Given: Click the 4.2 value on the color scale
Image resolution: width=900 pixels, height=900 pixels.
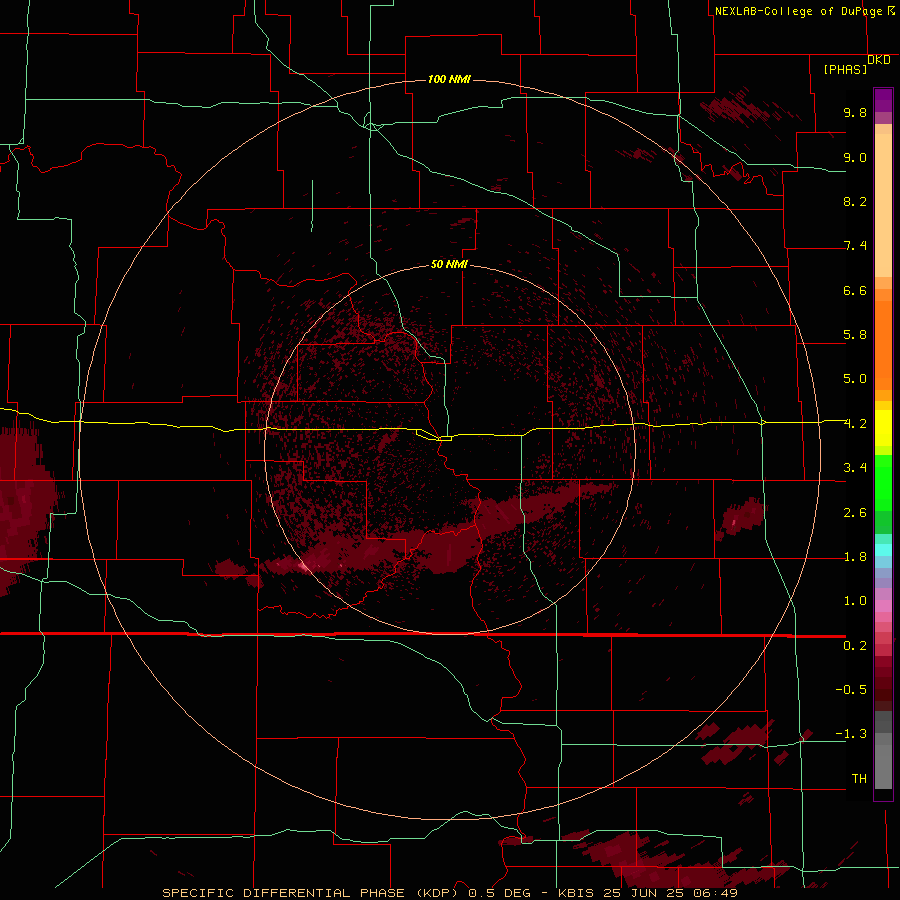Looking at the screenshot, I should (x=855, y=424).
